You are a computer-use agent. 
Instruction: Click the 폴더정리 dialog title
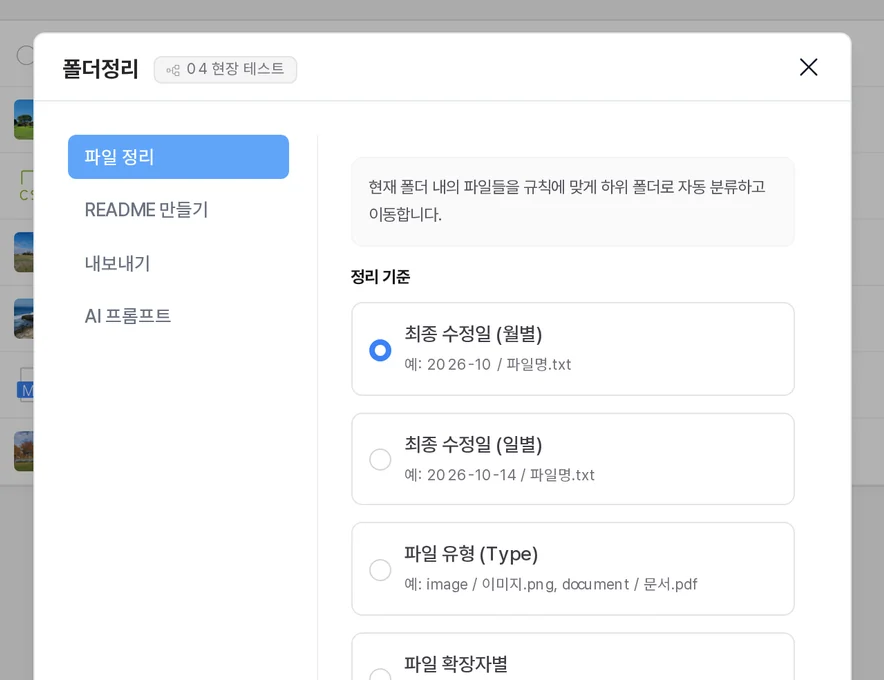[x=100, y=69]
